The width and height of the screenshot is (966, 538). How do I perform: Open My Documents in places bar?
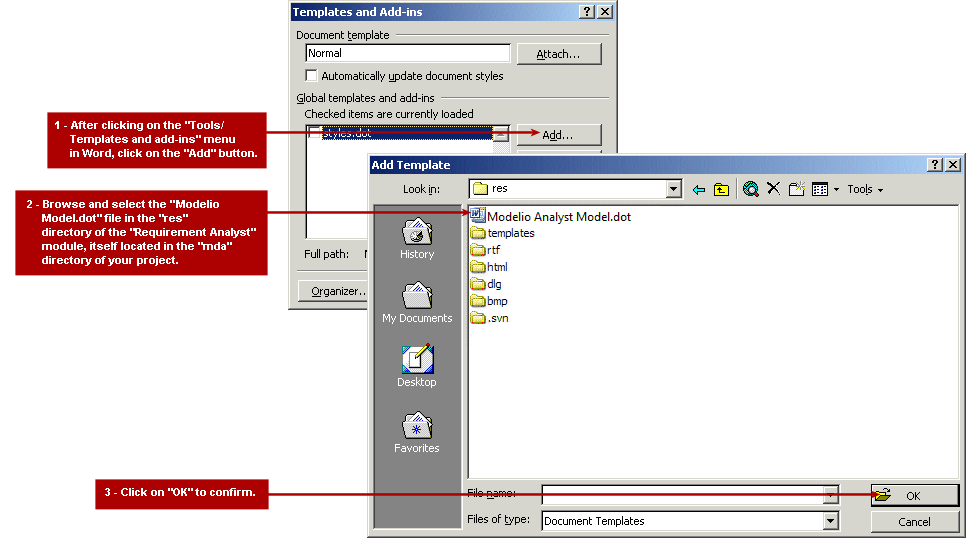pyautogui.click(x=417, y=303)
